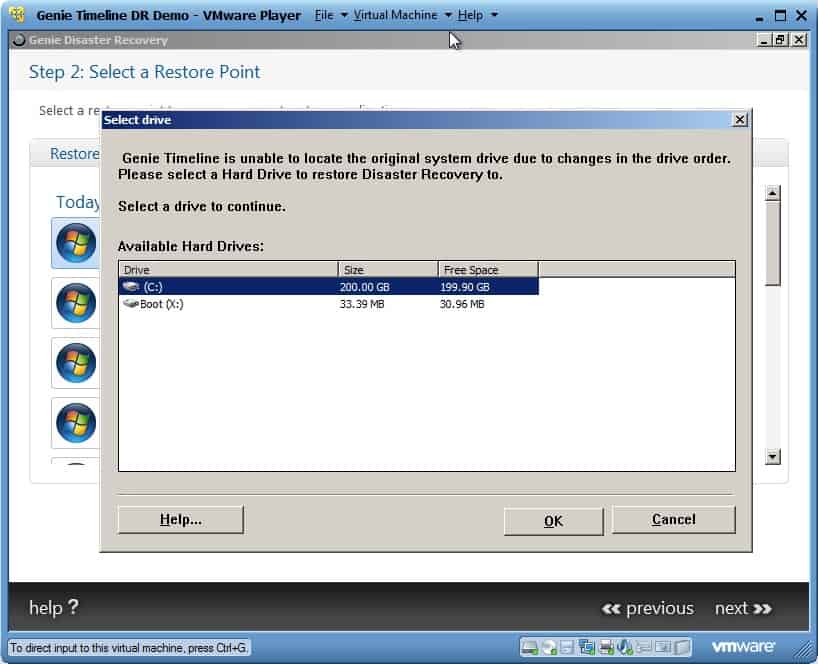
Task: Sort by the Drive column header
Action: (228, 270)
